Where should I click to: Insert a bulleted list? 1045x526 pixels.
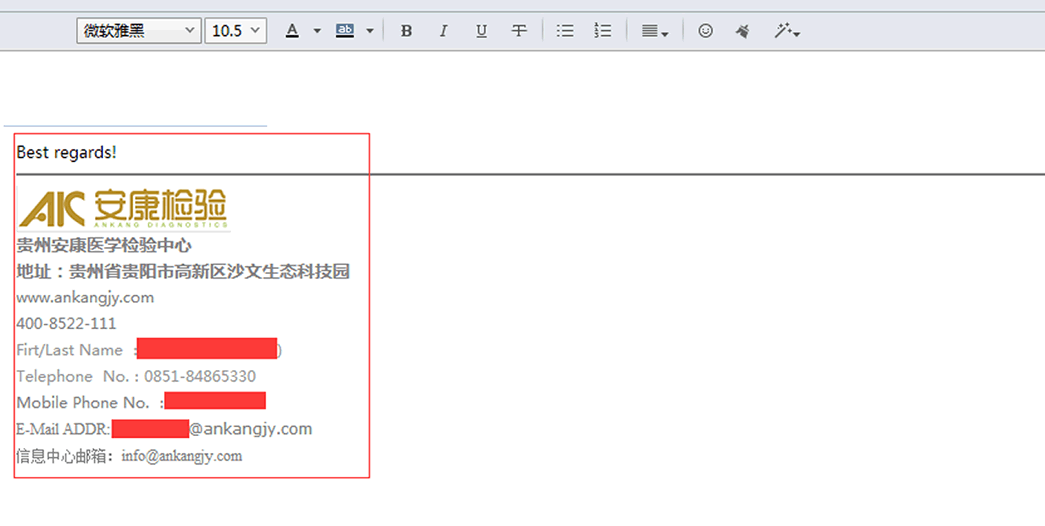tap(565, 31)
